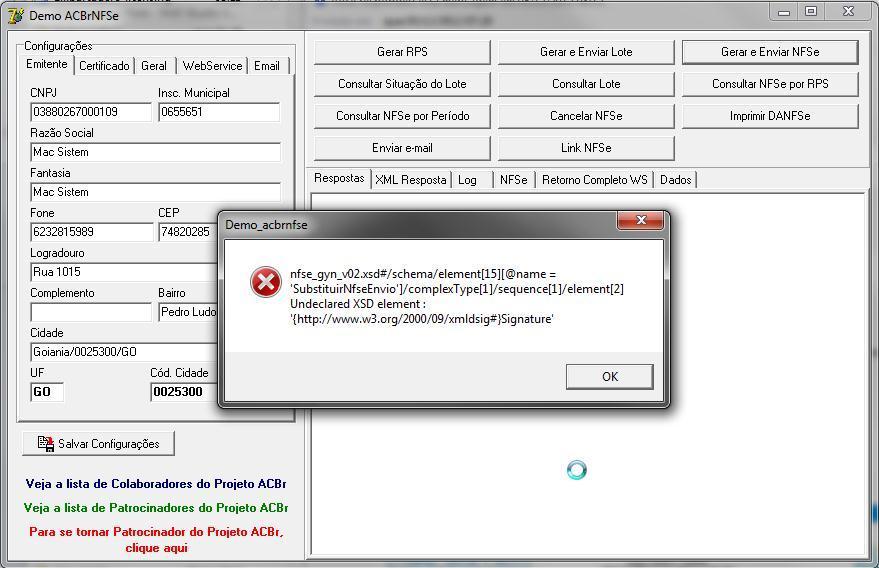The height and width of the screenshot is (568, 879).
Task: Click OK in the error dialog
Action: coord(609,377)
